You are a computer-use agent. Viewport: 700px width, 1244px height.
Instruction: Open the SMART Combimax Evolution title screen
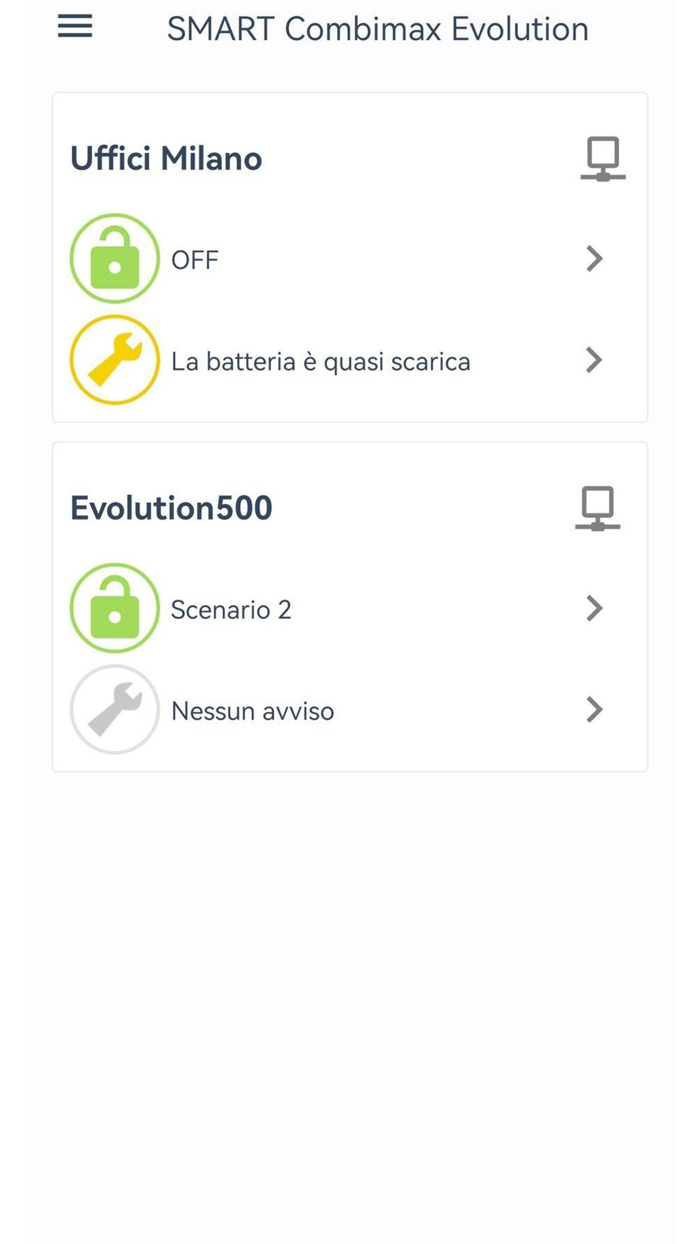[377, 28]
